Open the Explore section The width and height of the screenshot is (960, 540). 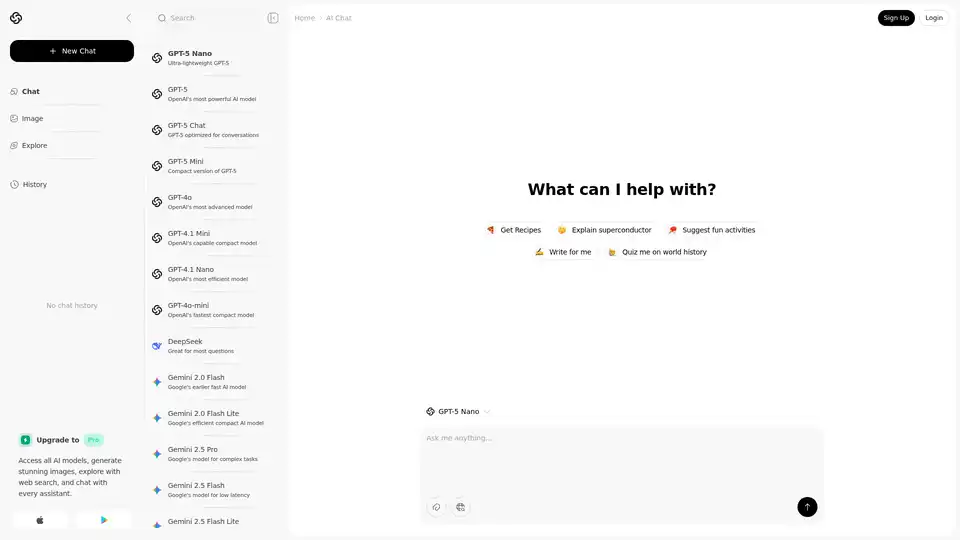(34, 145)
